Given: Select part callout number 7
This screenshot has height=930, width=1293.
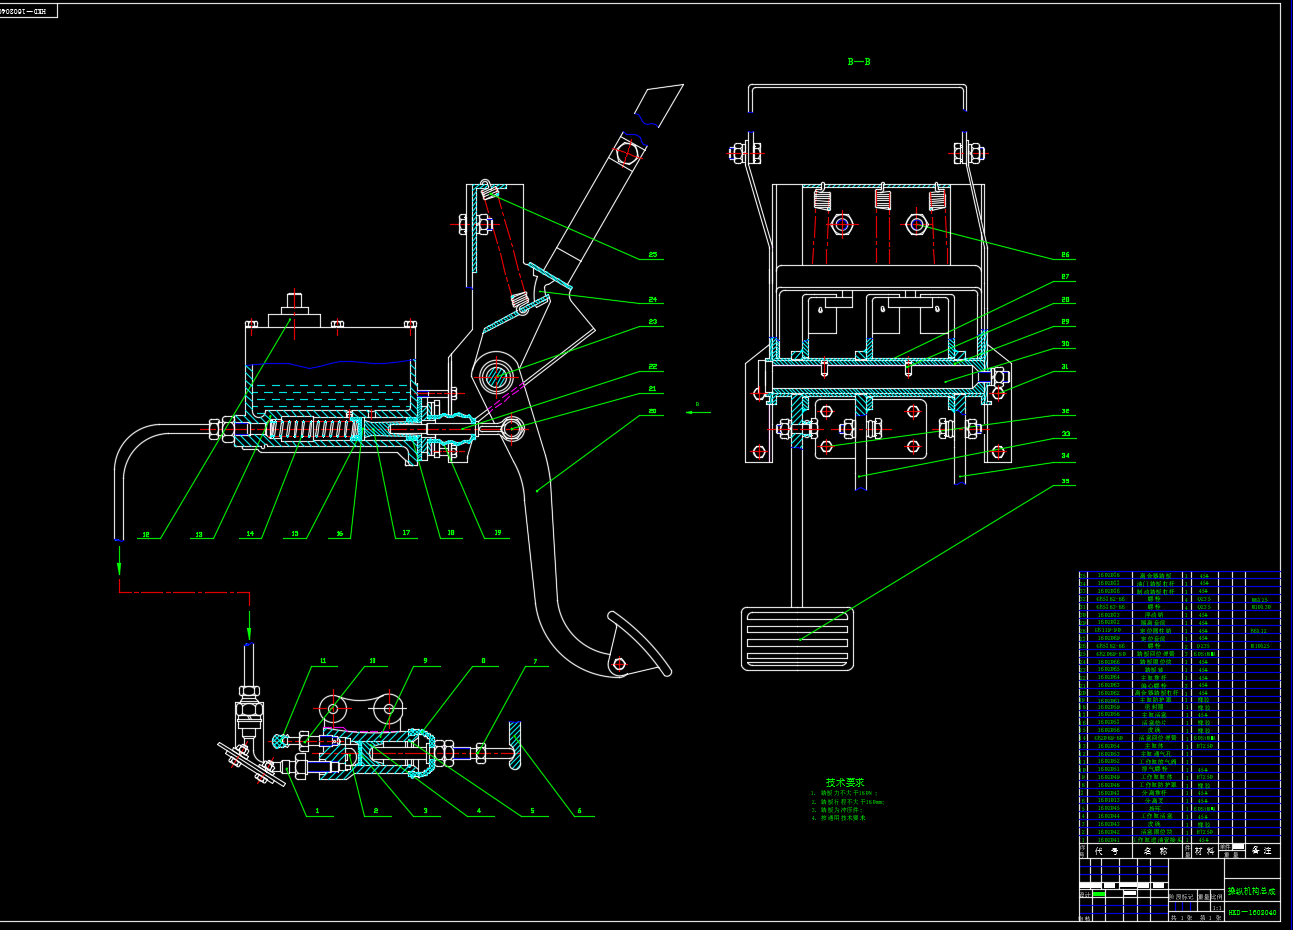Looking at the screenshot, I should point(535,661).
